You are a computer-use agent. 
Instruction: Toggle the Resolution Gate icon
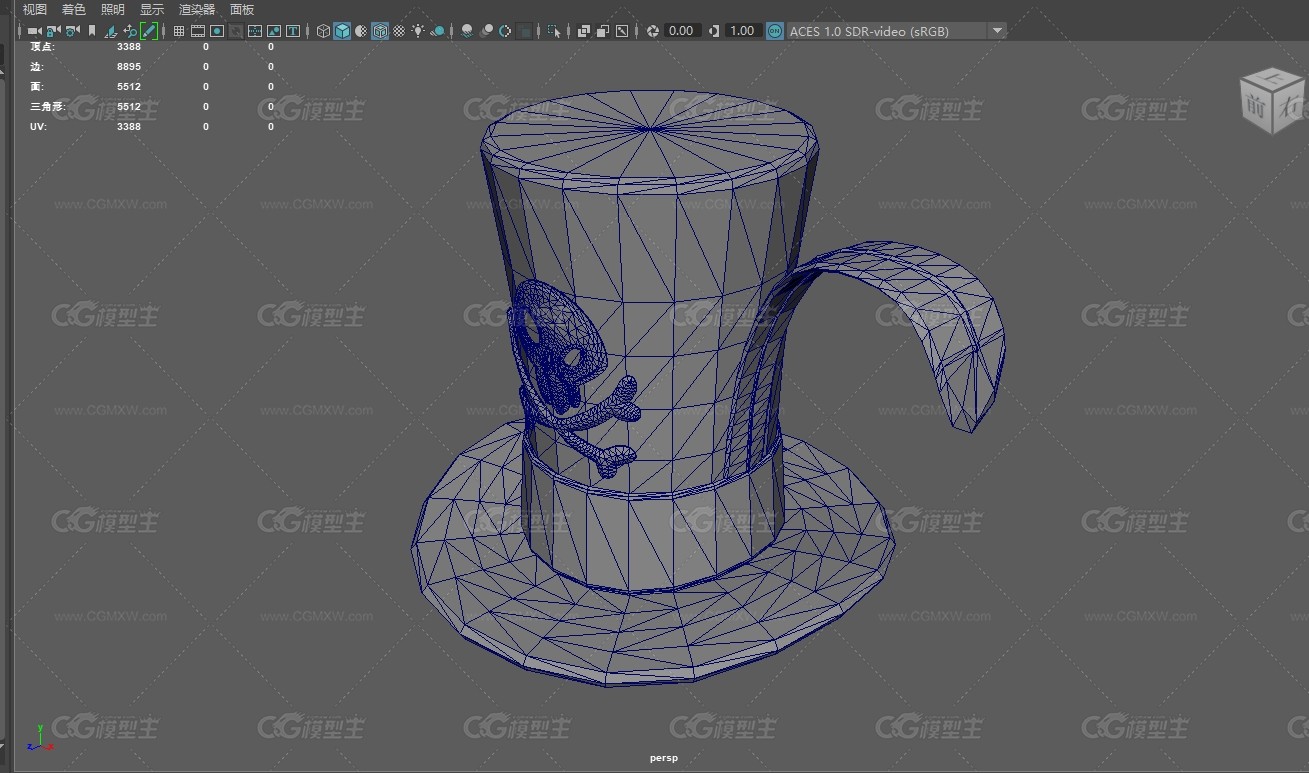pyautogui.click(x=217, y=31)
